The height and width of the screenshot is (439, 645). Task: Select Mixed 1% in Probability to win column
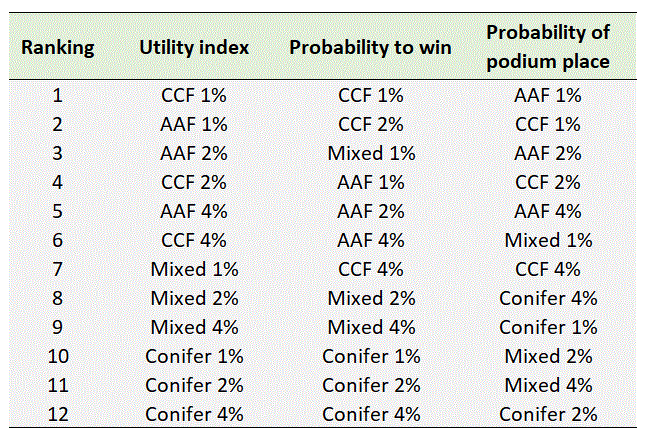coord(371,154)
